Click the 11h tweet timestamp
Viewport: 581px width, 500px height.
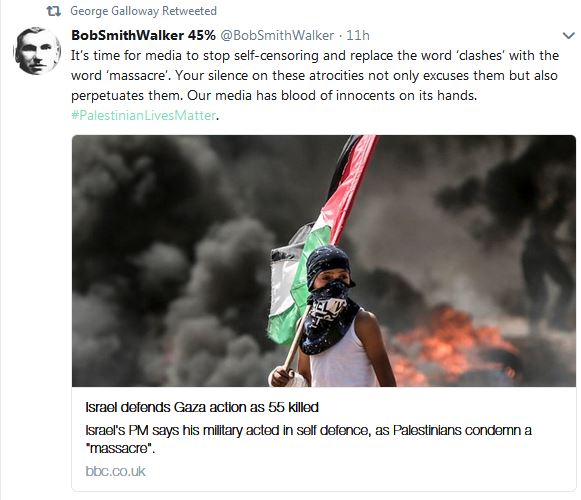(358, 36)
